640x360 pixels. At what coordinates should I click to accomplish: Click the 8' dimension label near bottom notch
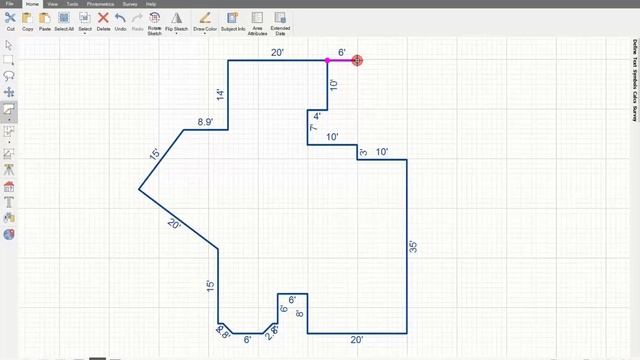tap(300, 313)
